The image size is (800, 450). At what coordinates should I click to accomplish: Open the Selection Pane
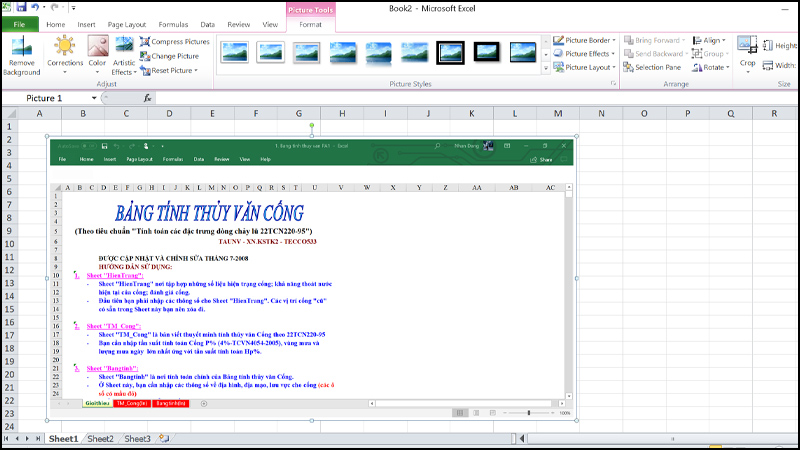(651, 68)
